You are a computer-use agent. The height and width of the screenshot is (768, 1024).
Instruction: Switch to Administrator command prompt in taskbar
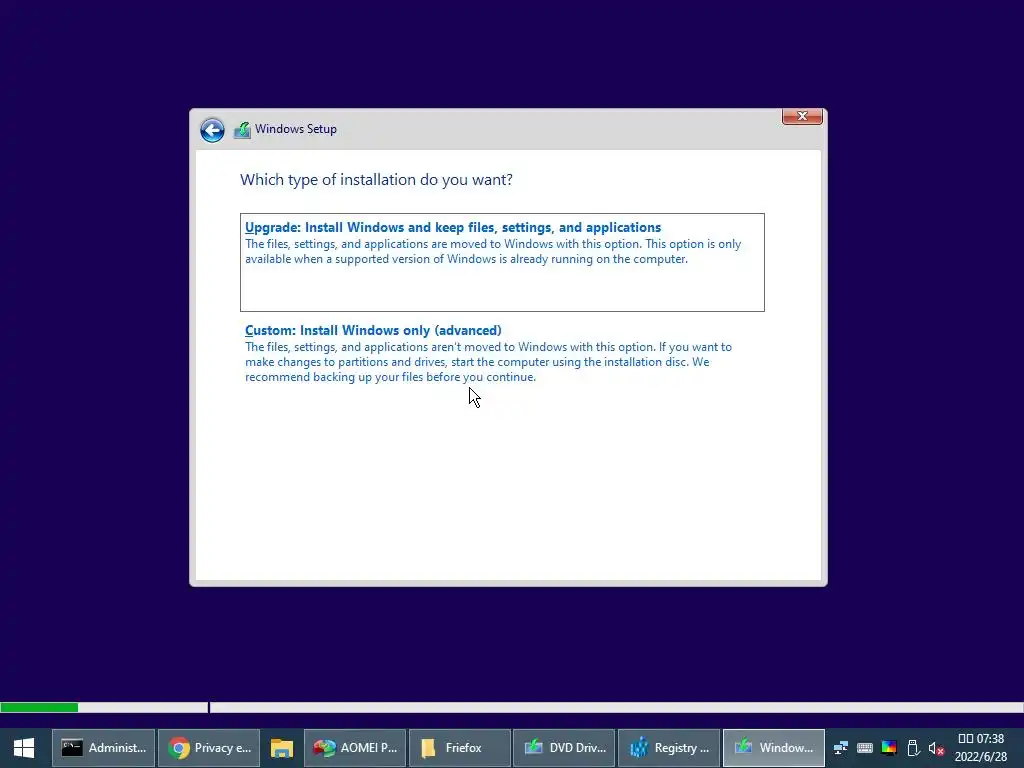(x=104, y=748)
